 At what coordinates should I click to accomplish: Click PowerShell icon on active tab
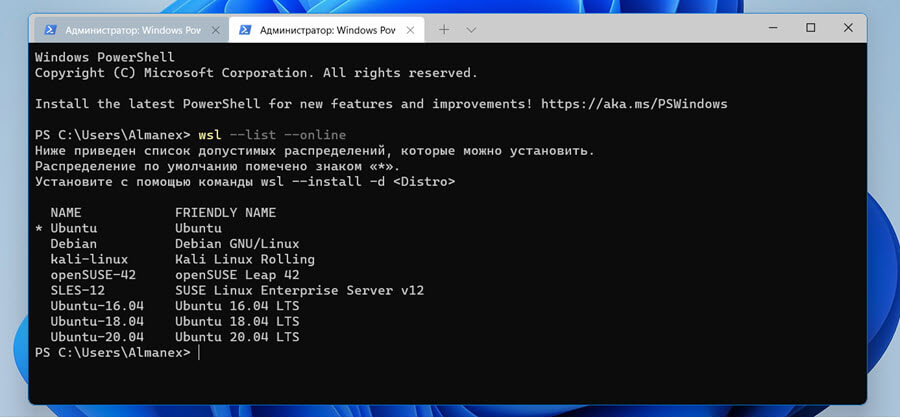click(245, 30)
